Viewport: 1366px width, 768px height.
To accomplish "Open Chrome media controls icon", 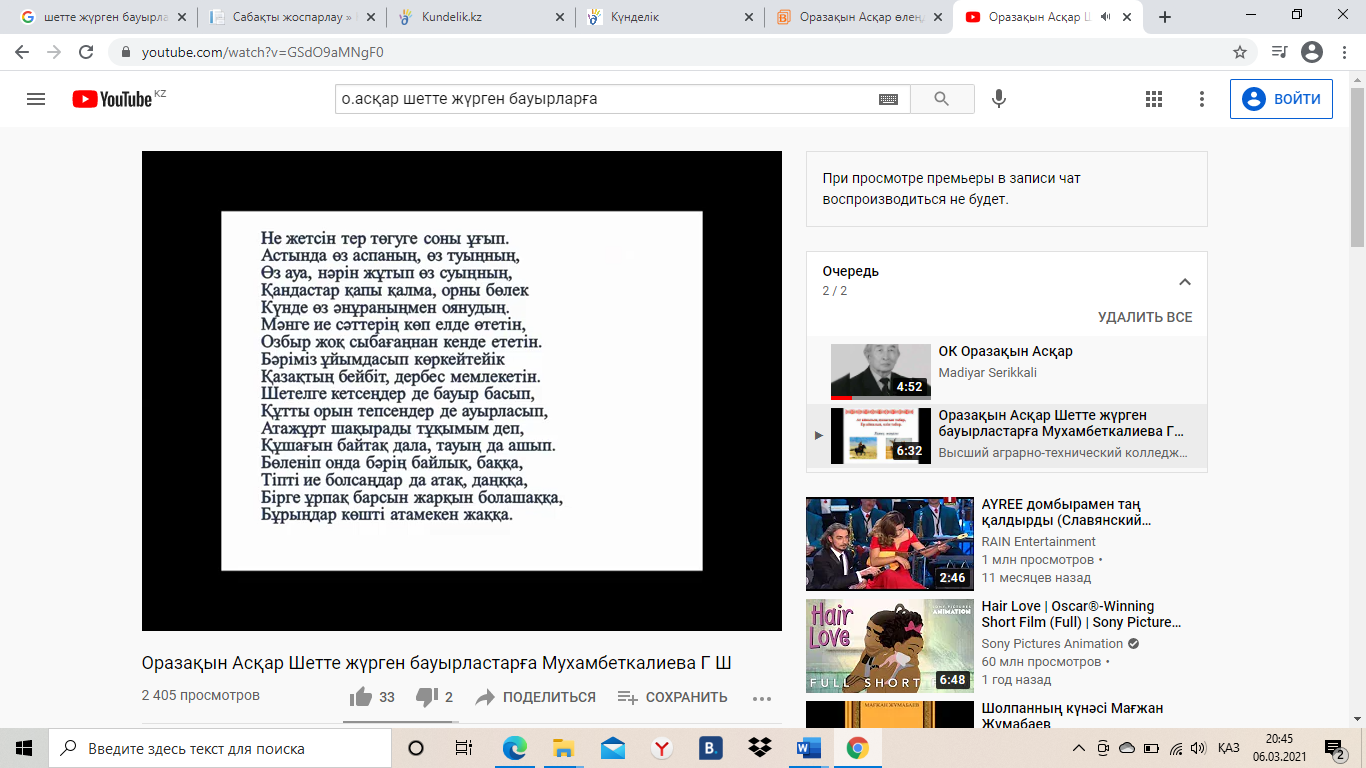I will pyautogui.click(x=1279, y=52).
